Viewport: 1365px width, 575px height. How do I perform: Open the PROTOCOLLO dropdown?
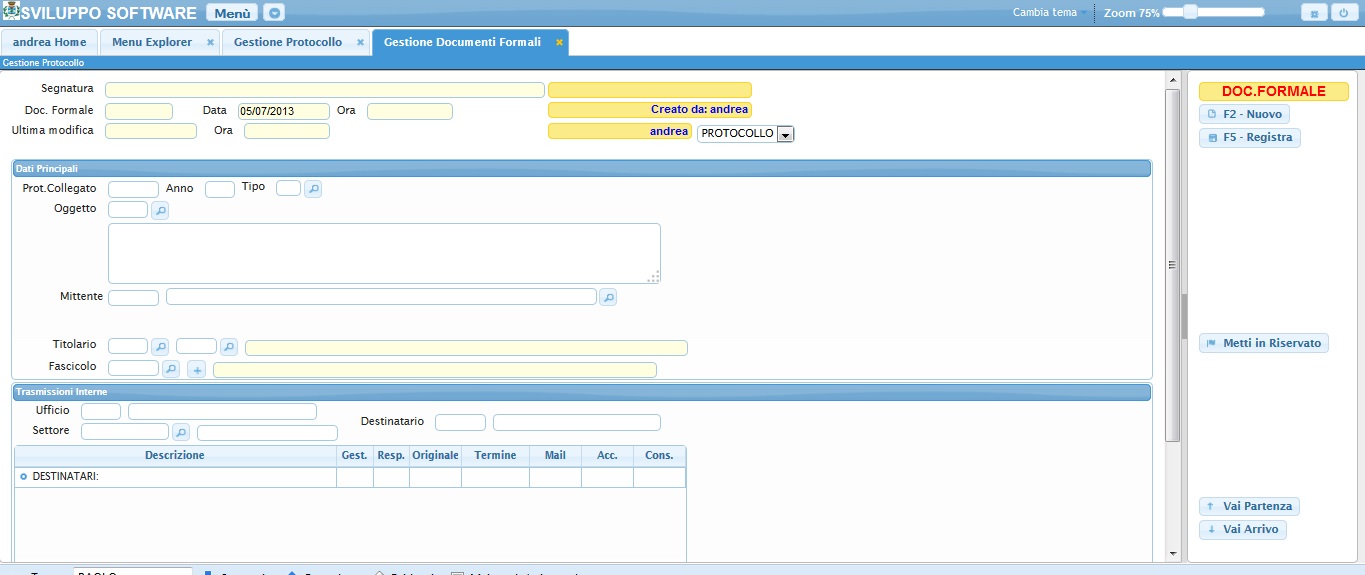[x=785, y=134]
